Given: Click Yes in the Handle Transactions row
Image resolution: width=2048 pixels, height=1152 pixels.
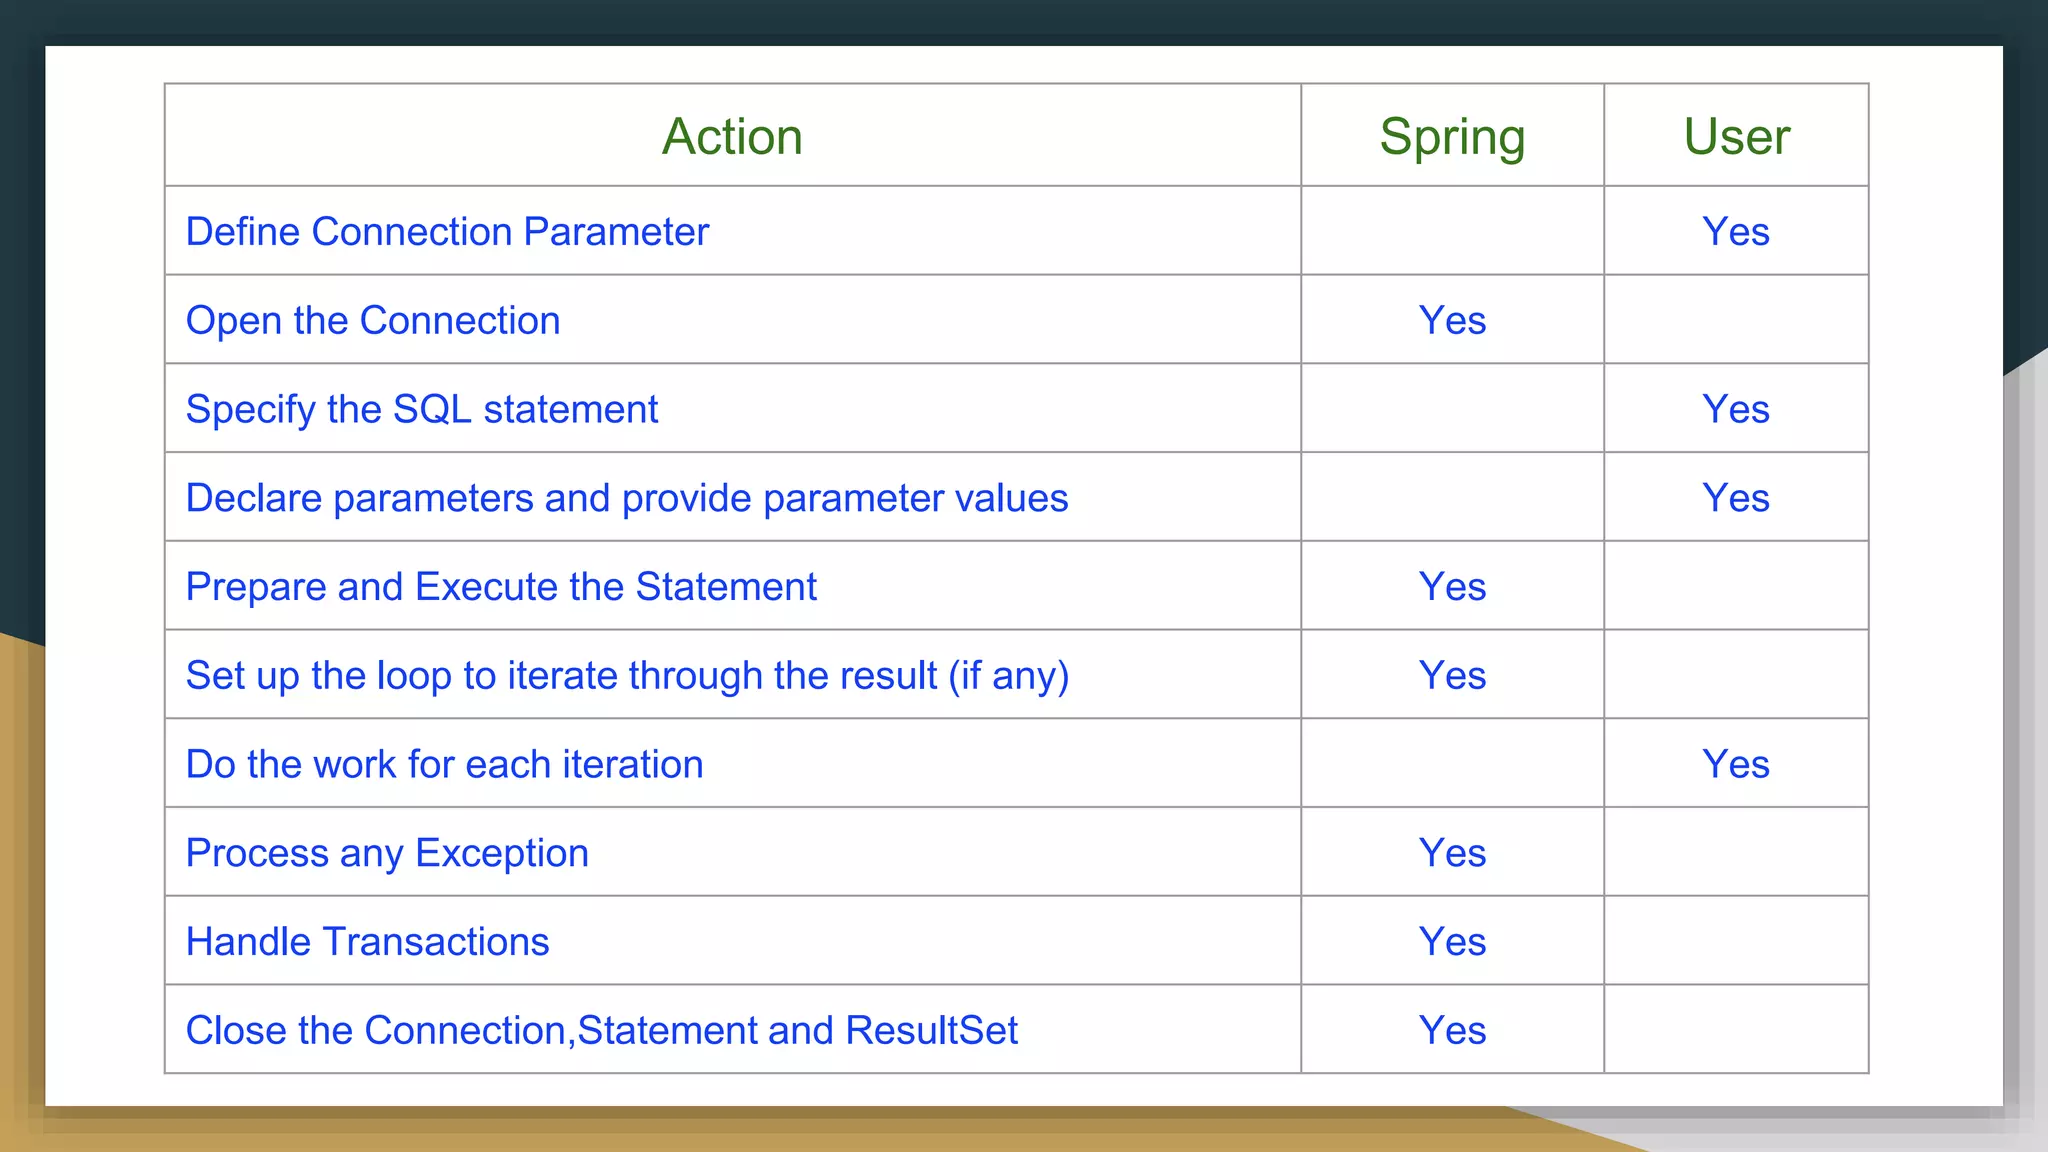Looking at the screenshot, I should pos(1452,942).
